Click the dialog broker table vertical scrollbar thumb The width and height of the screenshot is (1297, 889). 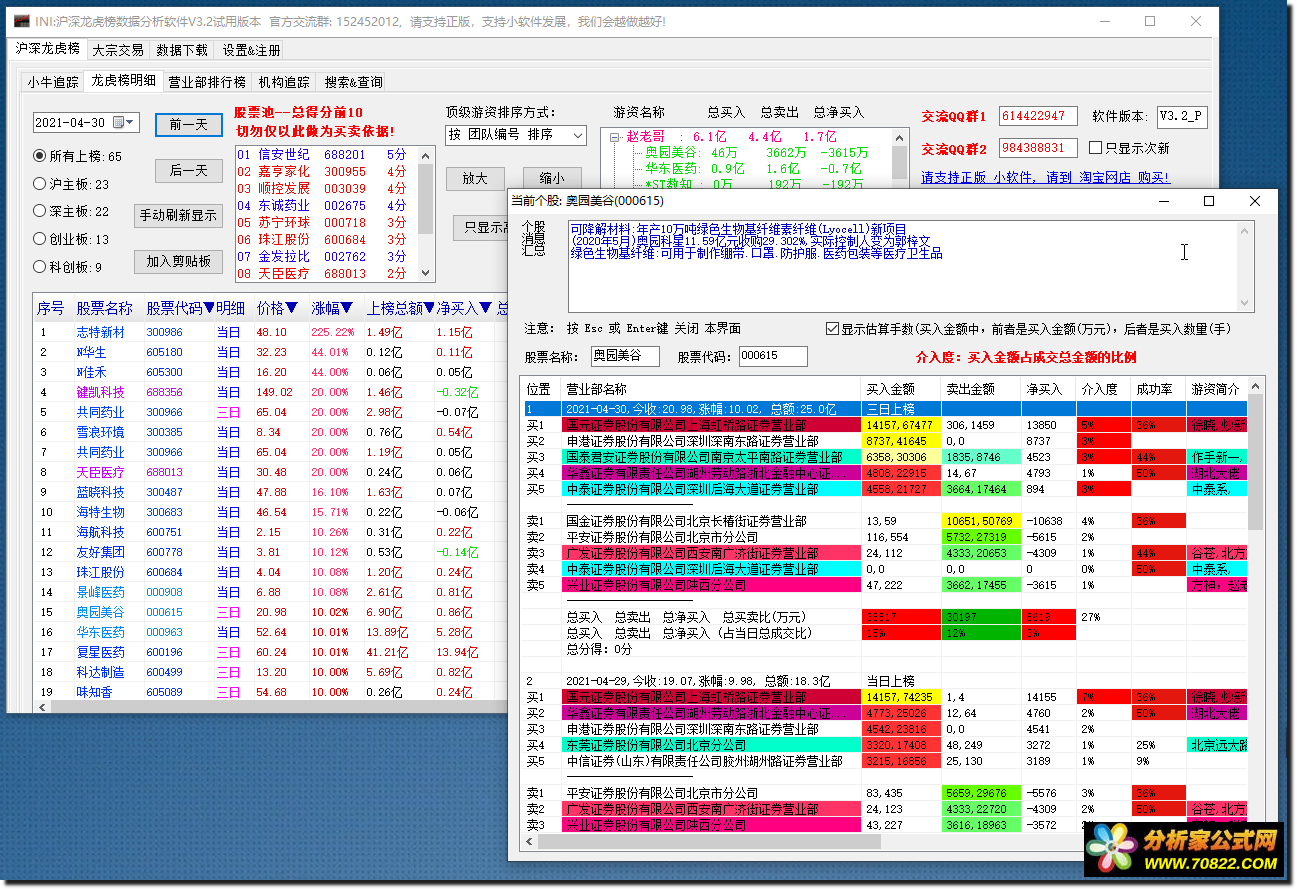tap(1255, 463)
